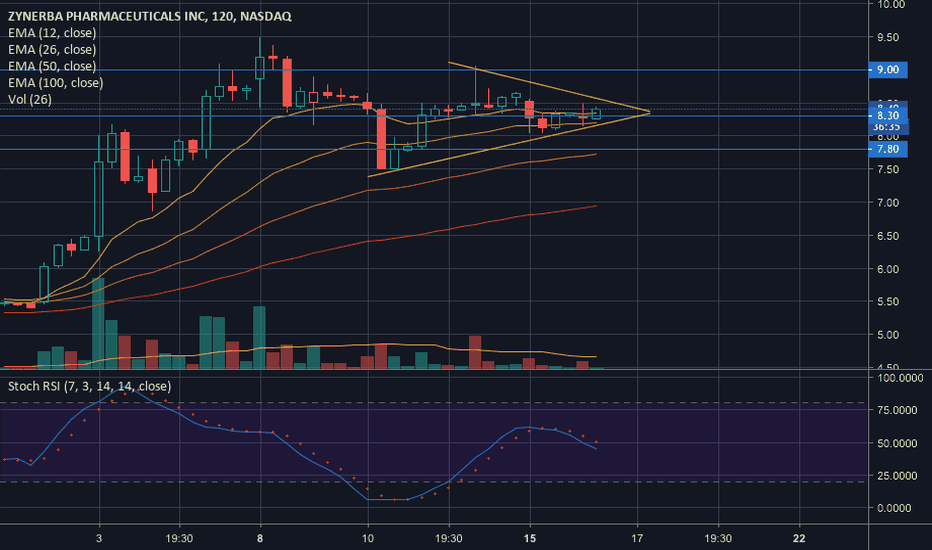The image size is (932, 550).
Task: Click the date label 10 on time axis
Action: pyautogui.click(x=368, y=538)
